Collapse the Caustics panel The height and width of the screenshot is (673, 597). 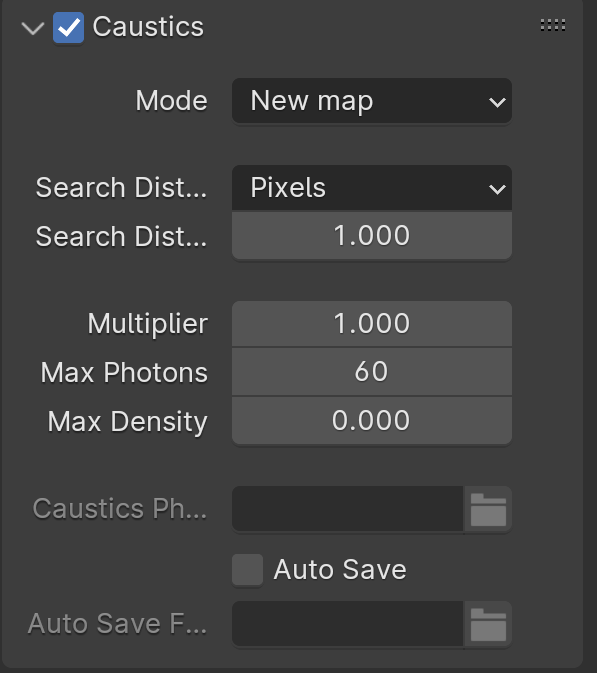click(x=33, y=28)
